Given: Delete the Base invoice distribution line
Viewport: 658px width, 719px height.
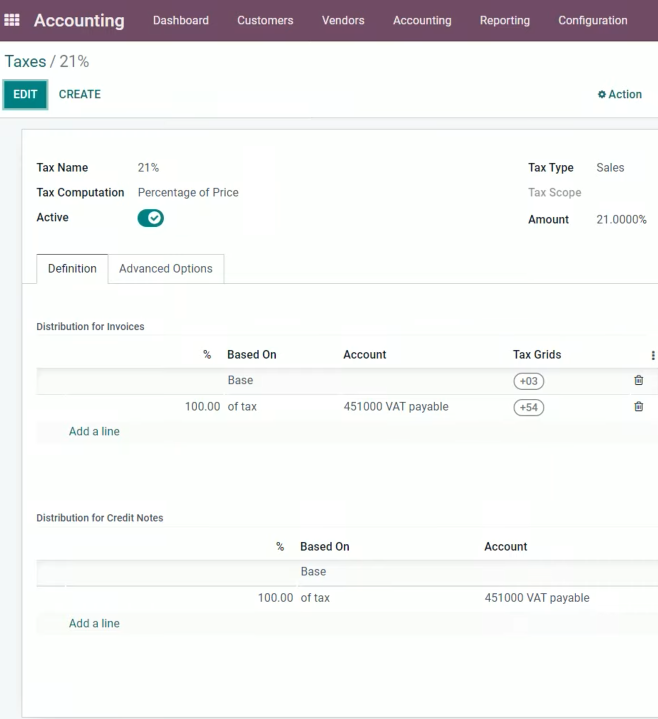Looking at the screenshot, I should pyautogui.click(x=638, y=380).
